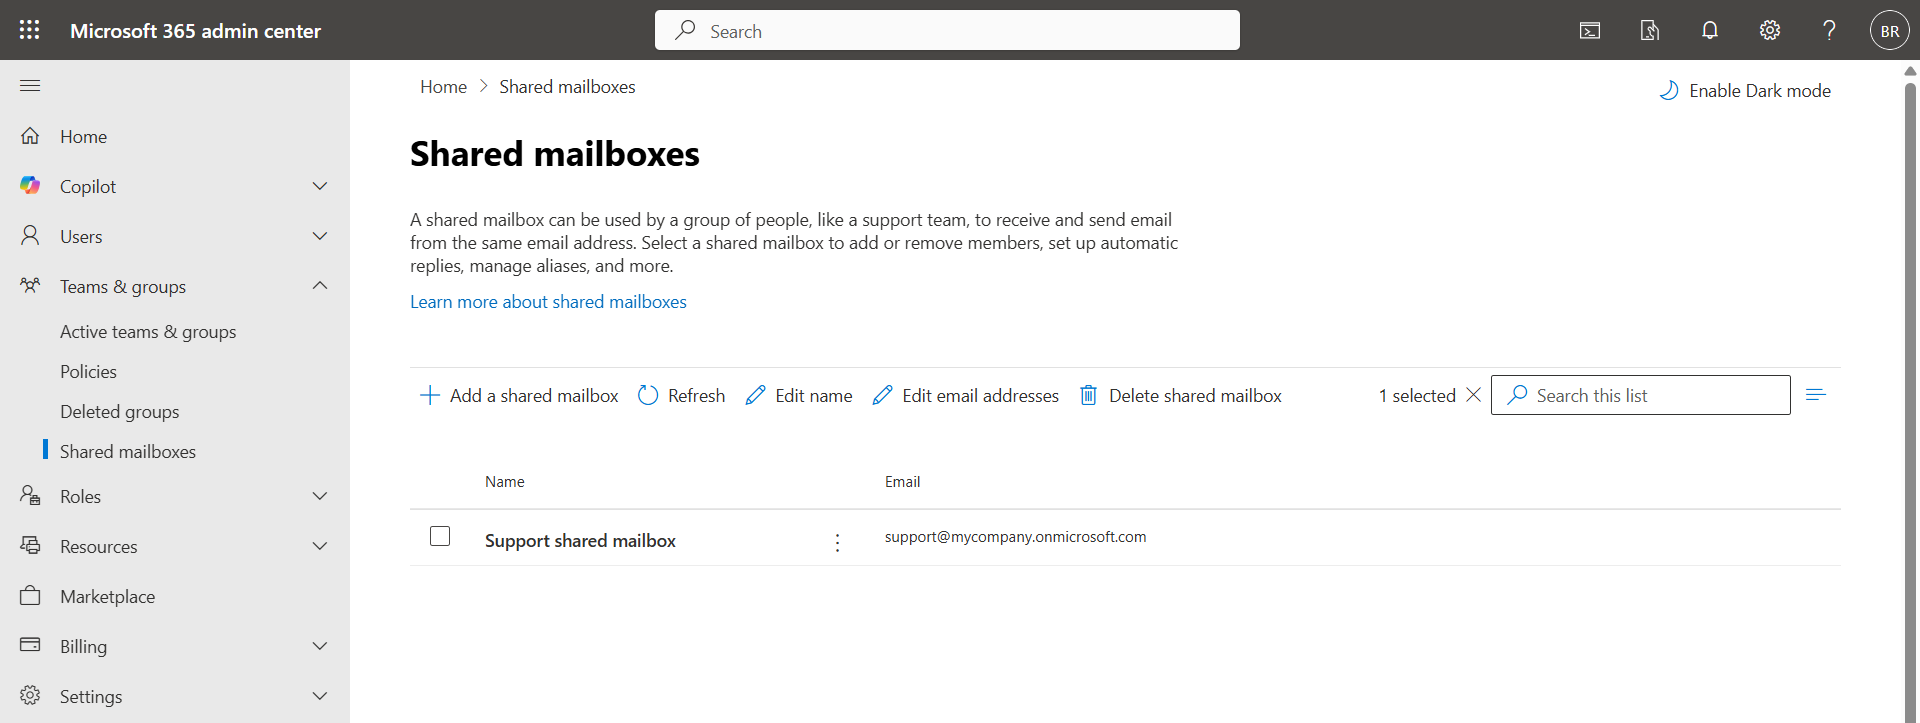The width and height of the screenshot is (1920, 723).
Task: Open Learn more about shared mailboxes link
Action: tap(548, 302)
